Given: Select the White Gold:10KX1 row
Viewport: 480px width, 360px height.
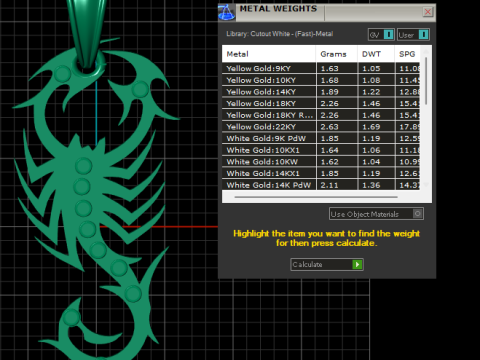Looking at the screenshot, I should [321, 150].
